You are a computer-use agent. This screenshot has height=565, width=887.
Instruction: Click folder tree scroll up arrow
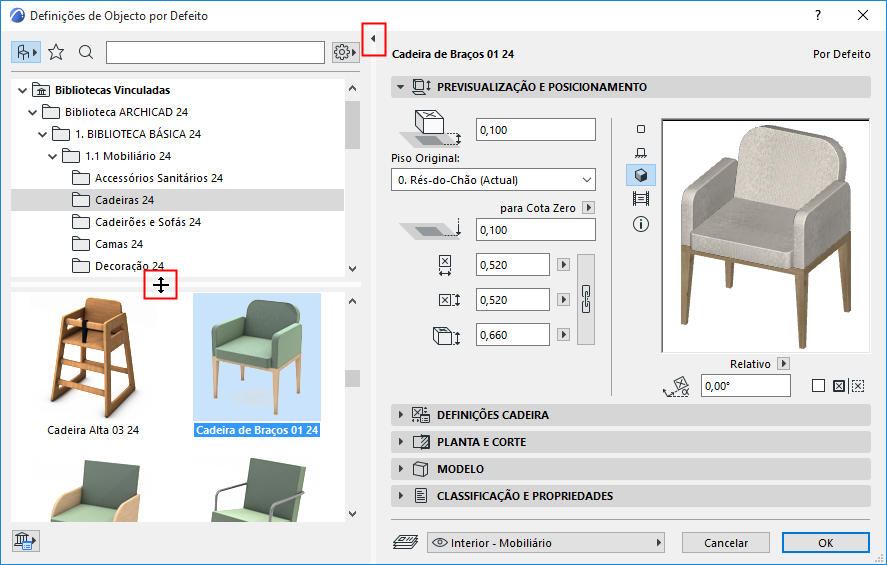point(352,88)
